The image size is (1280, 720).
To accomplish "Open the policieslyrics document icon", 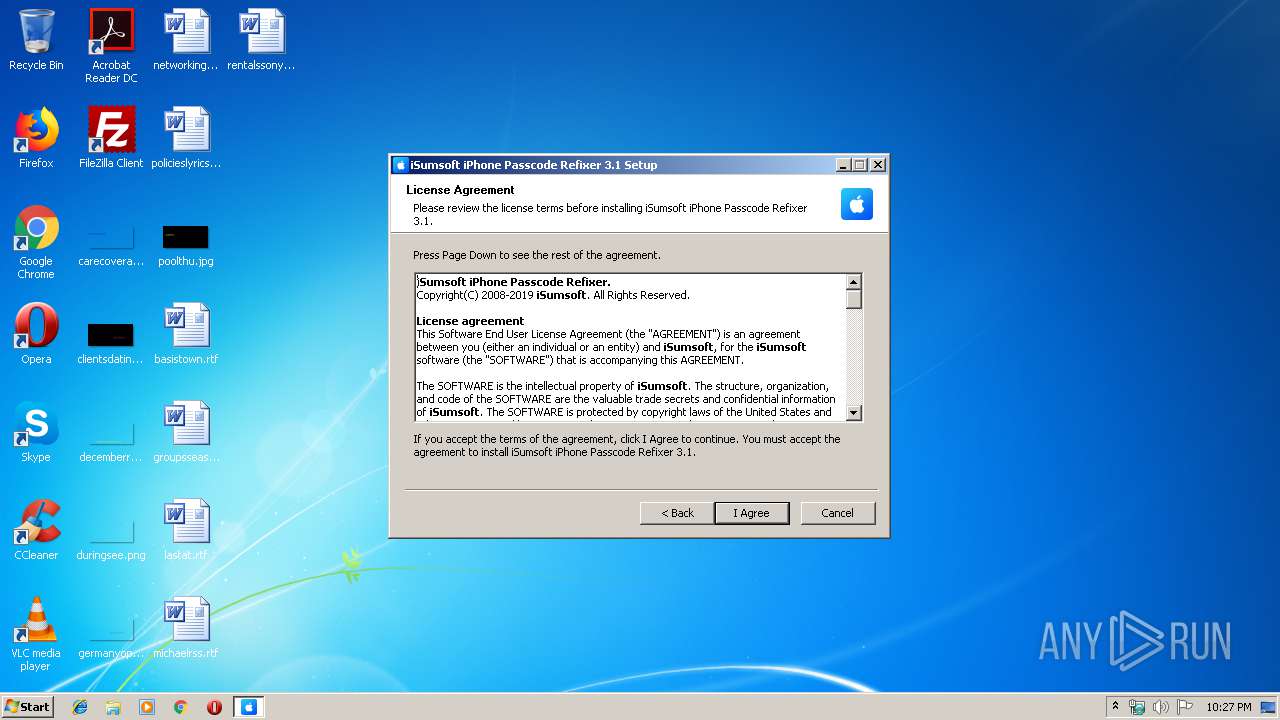I will tap(186, 138).
